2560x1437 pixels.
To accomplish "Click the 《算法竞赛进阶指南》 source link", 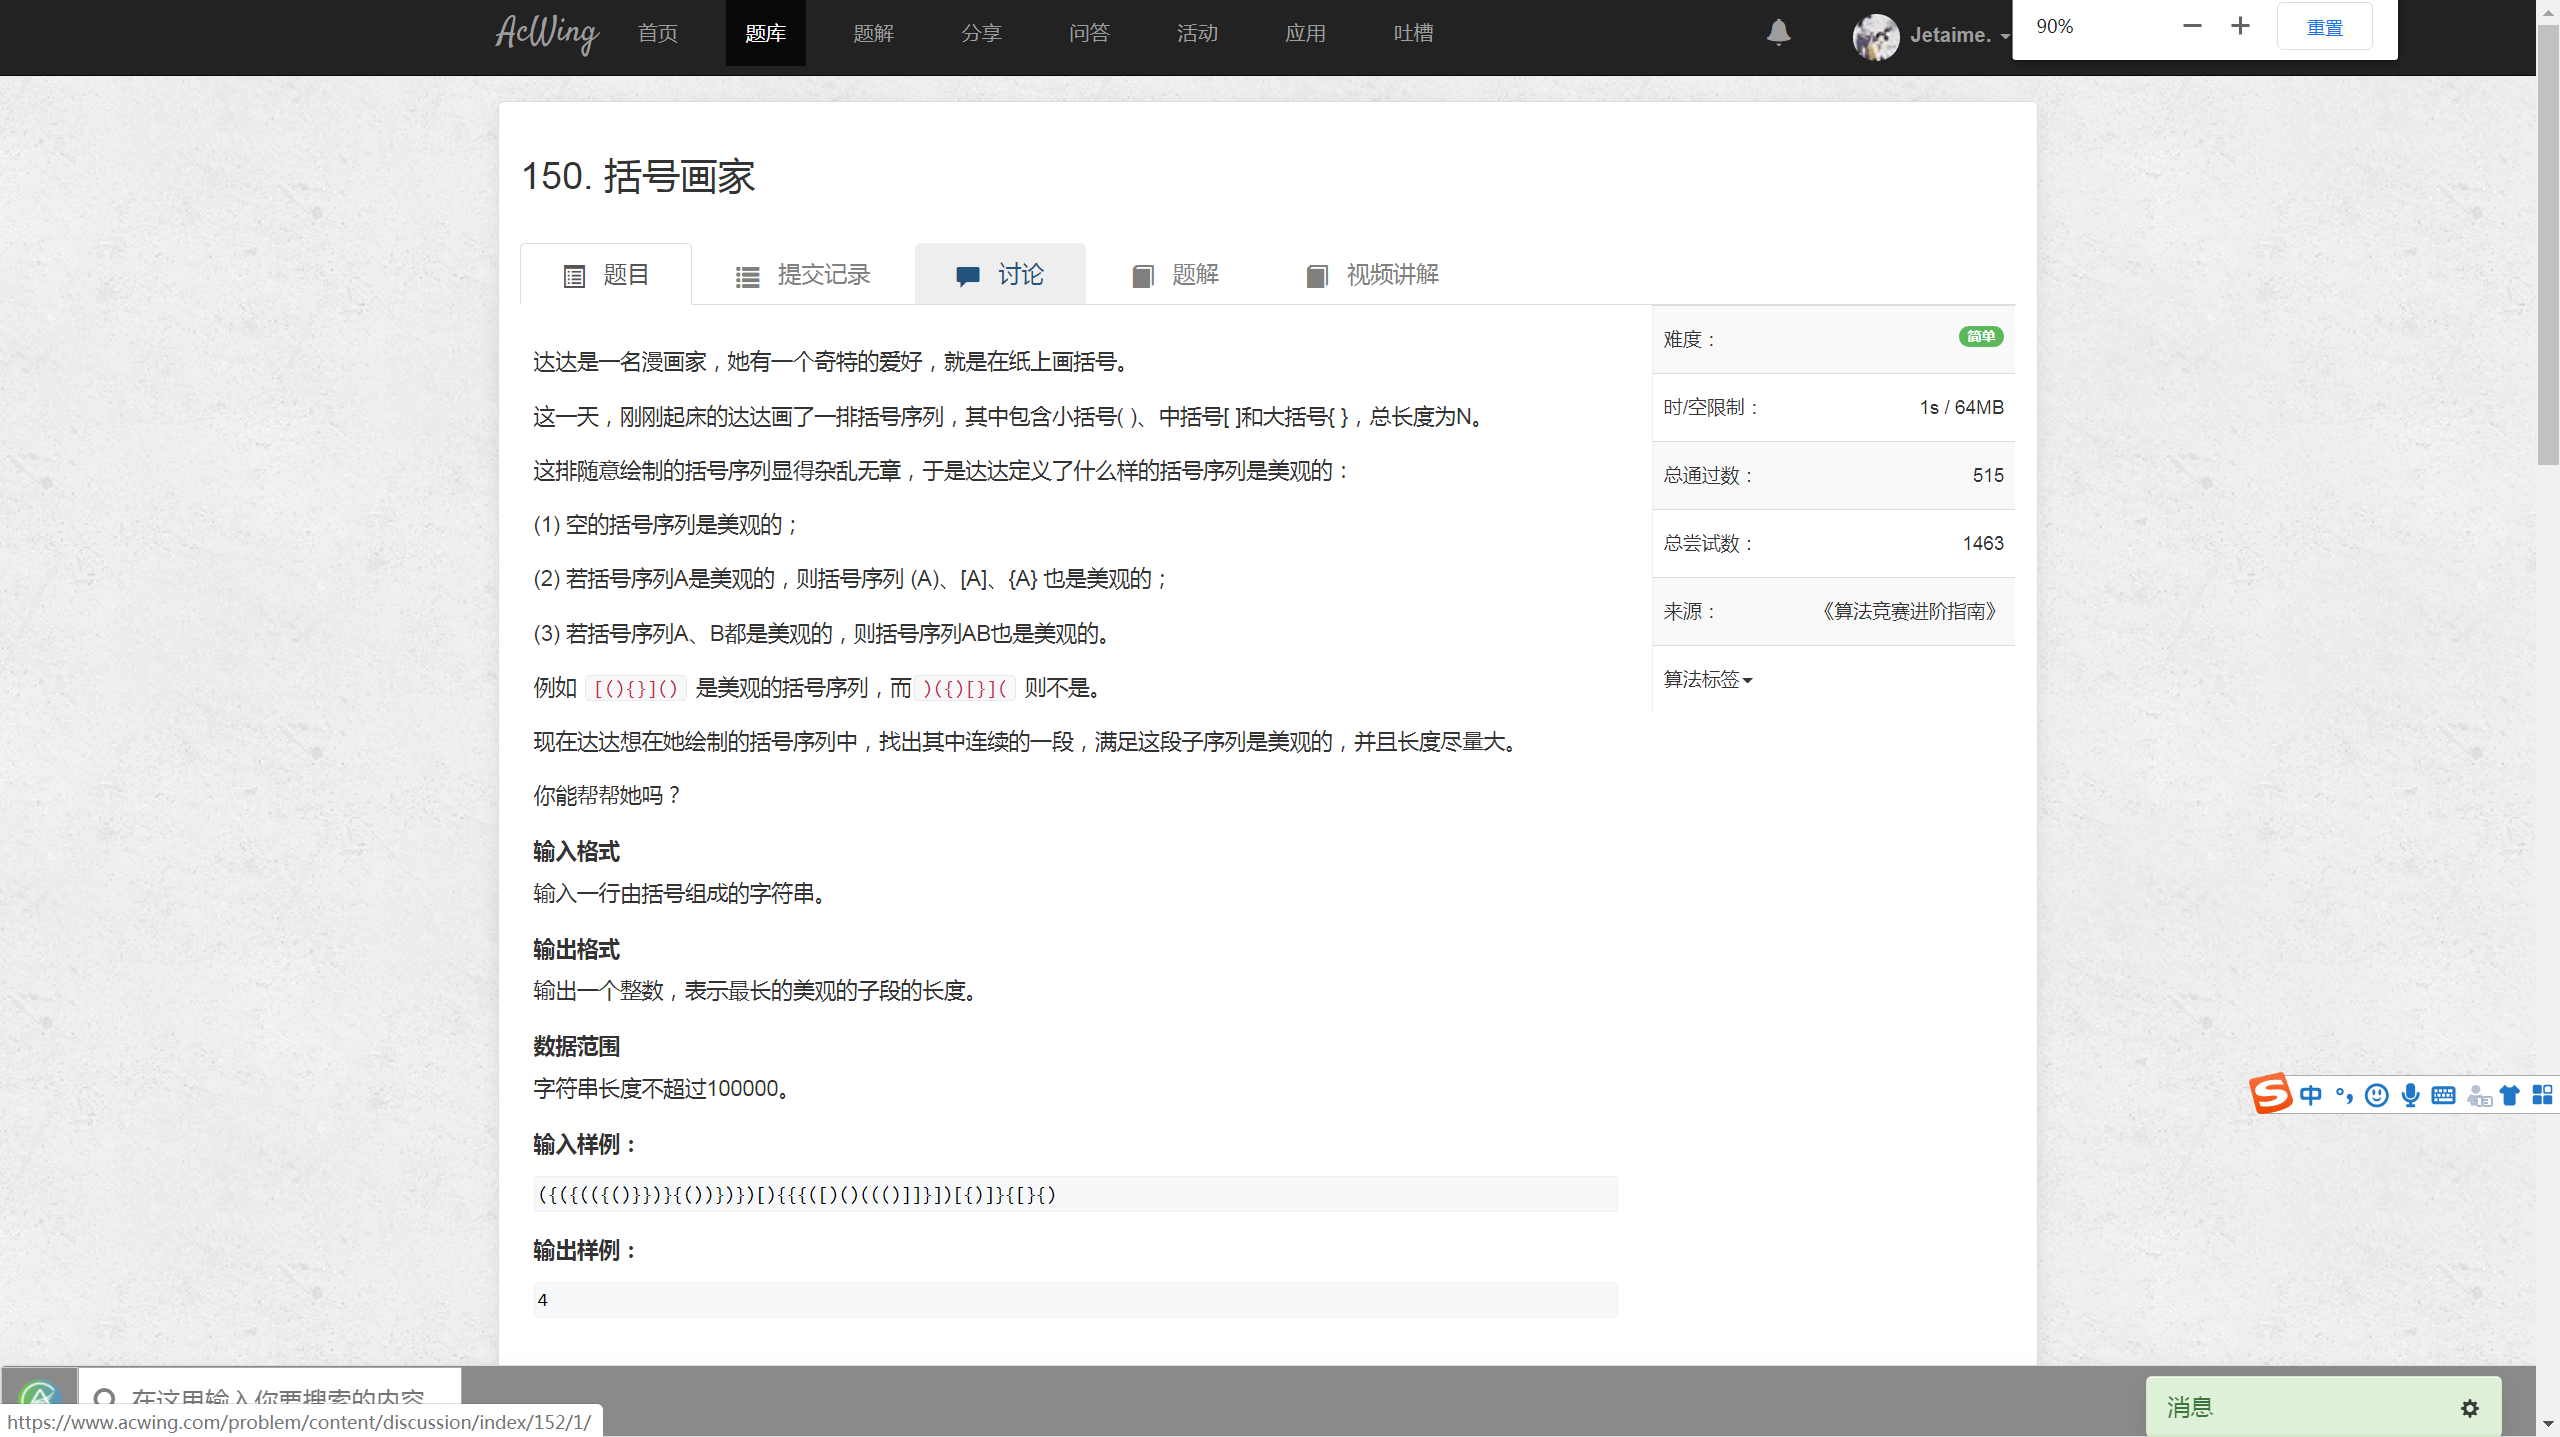I will [1909, 611].
